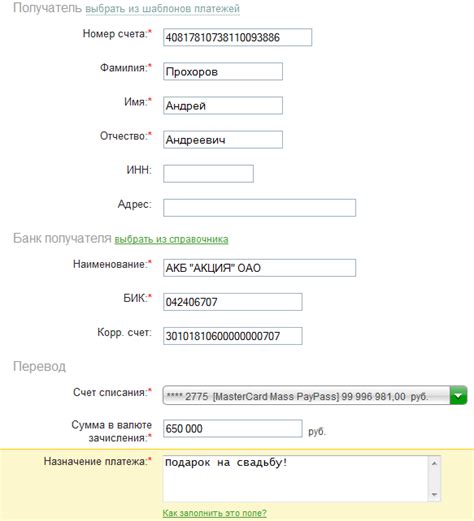Image resolution: width=474 pixels, height=521 pixels.
Task: Click the empty Адрес field
Action: point(259,208)
